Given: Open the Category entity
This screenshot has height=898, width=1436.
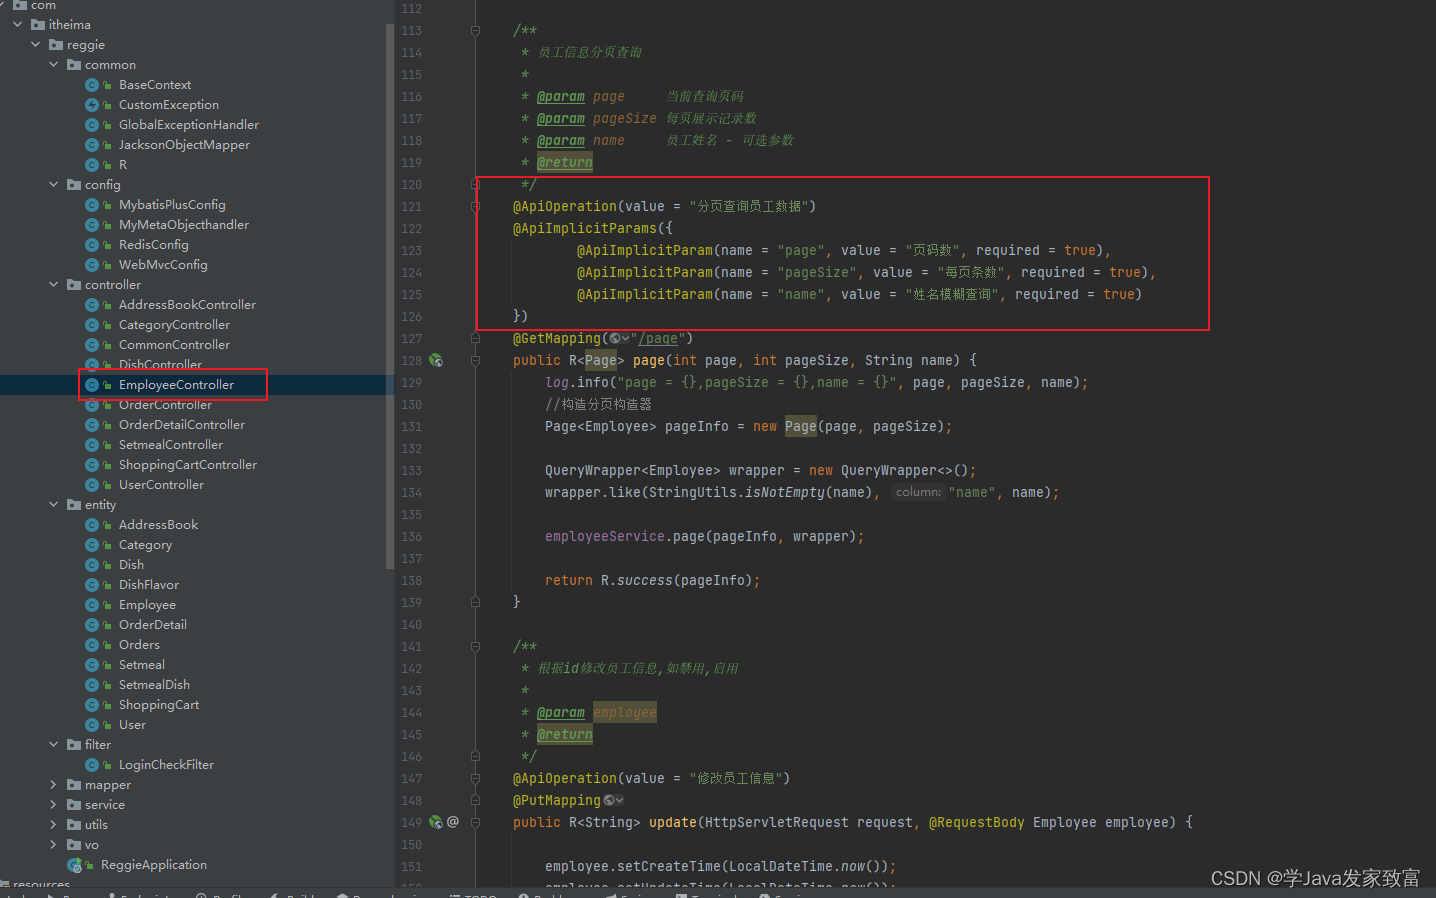Looking at the screenshot, I should pyautogui.click(x=145, y=545).
